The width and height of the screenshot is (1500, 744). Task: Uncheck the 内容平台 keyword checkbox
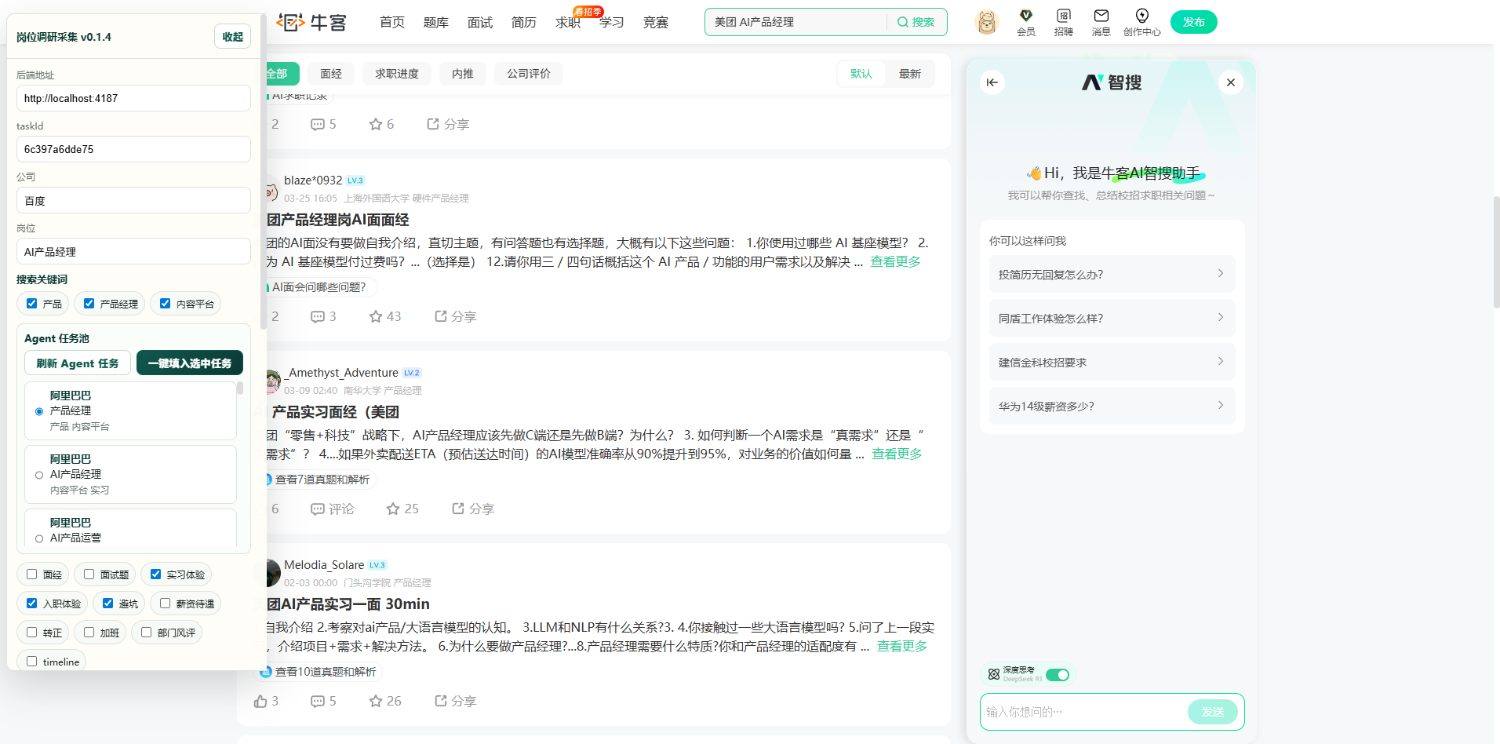click(166, 303)
